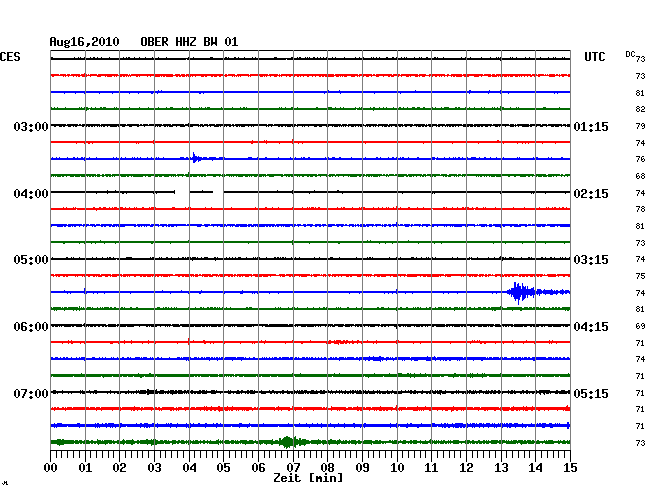Select minute tick label 15
The image size is (650, 494).
click(x=570, y=468)
